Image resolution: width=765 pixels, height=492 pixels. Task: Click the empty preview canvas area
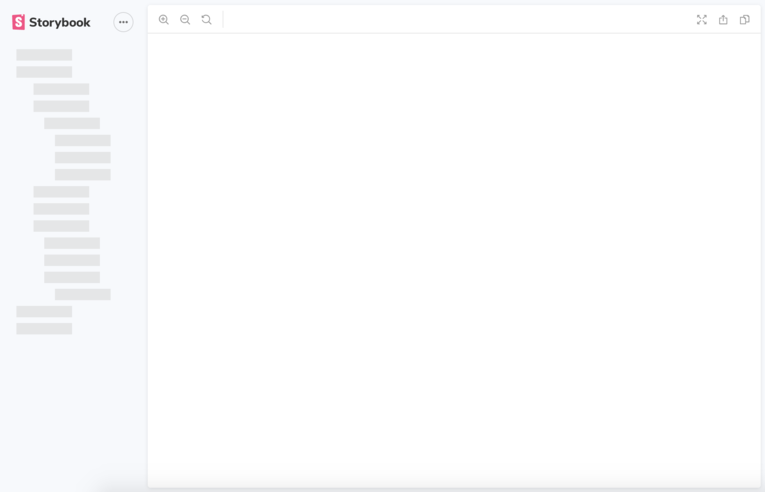click(x=454, y=260)
